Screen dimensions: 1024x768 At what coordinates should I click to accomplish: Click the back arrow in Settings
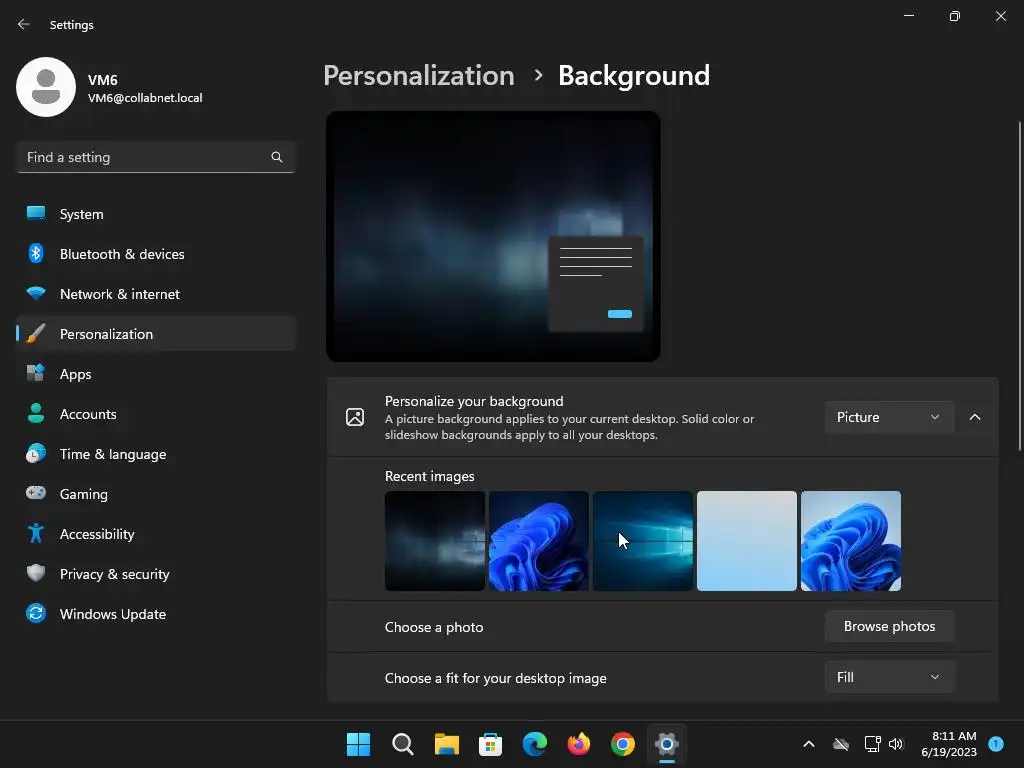tap(24, 24)
